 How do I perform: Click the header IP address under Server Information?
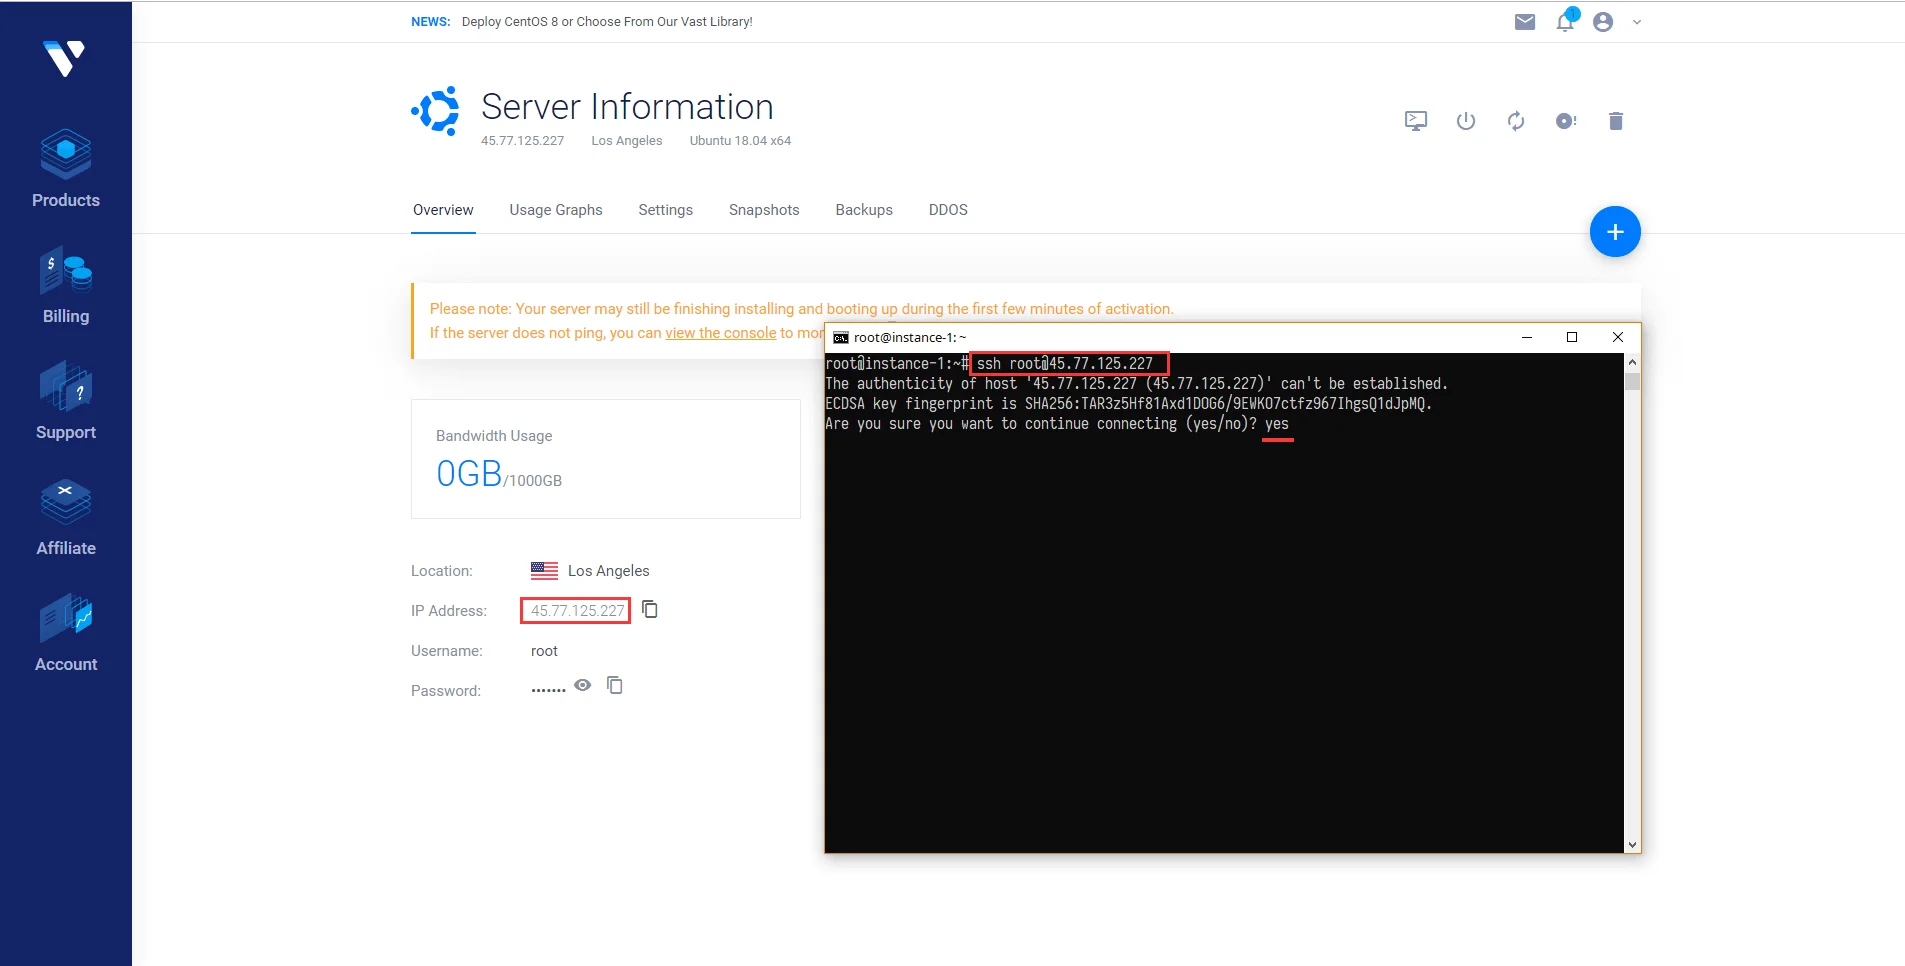tap(522, 141)
